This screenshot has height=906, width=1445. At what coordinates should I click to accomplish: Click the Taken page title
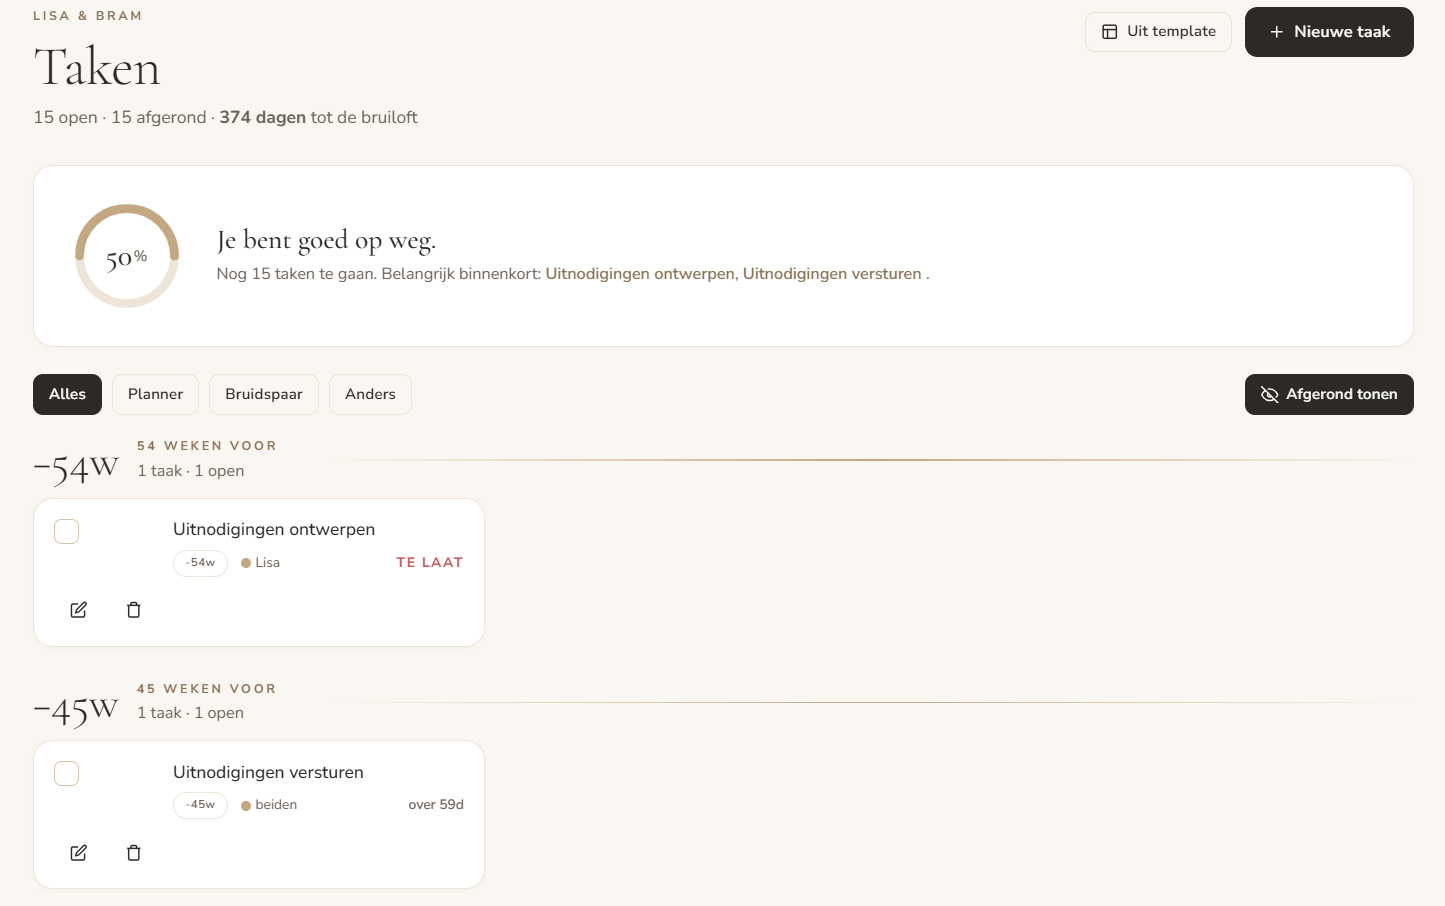tap(97, 68)
